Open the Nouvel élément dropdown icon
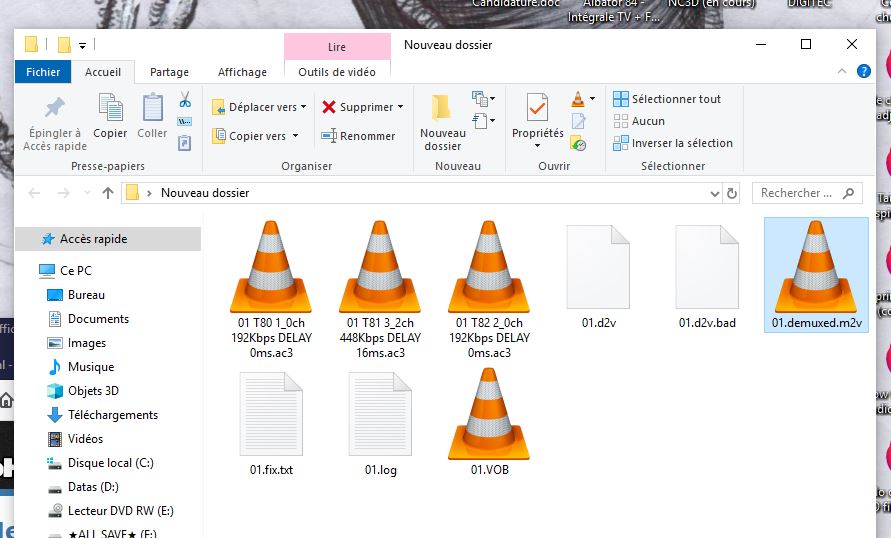Viewport: 891px width, 538px height. (x=483, y=99)
